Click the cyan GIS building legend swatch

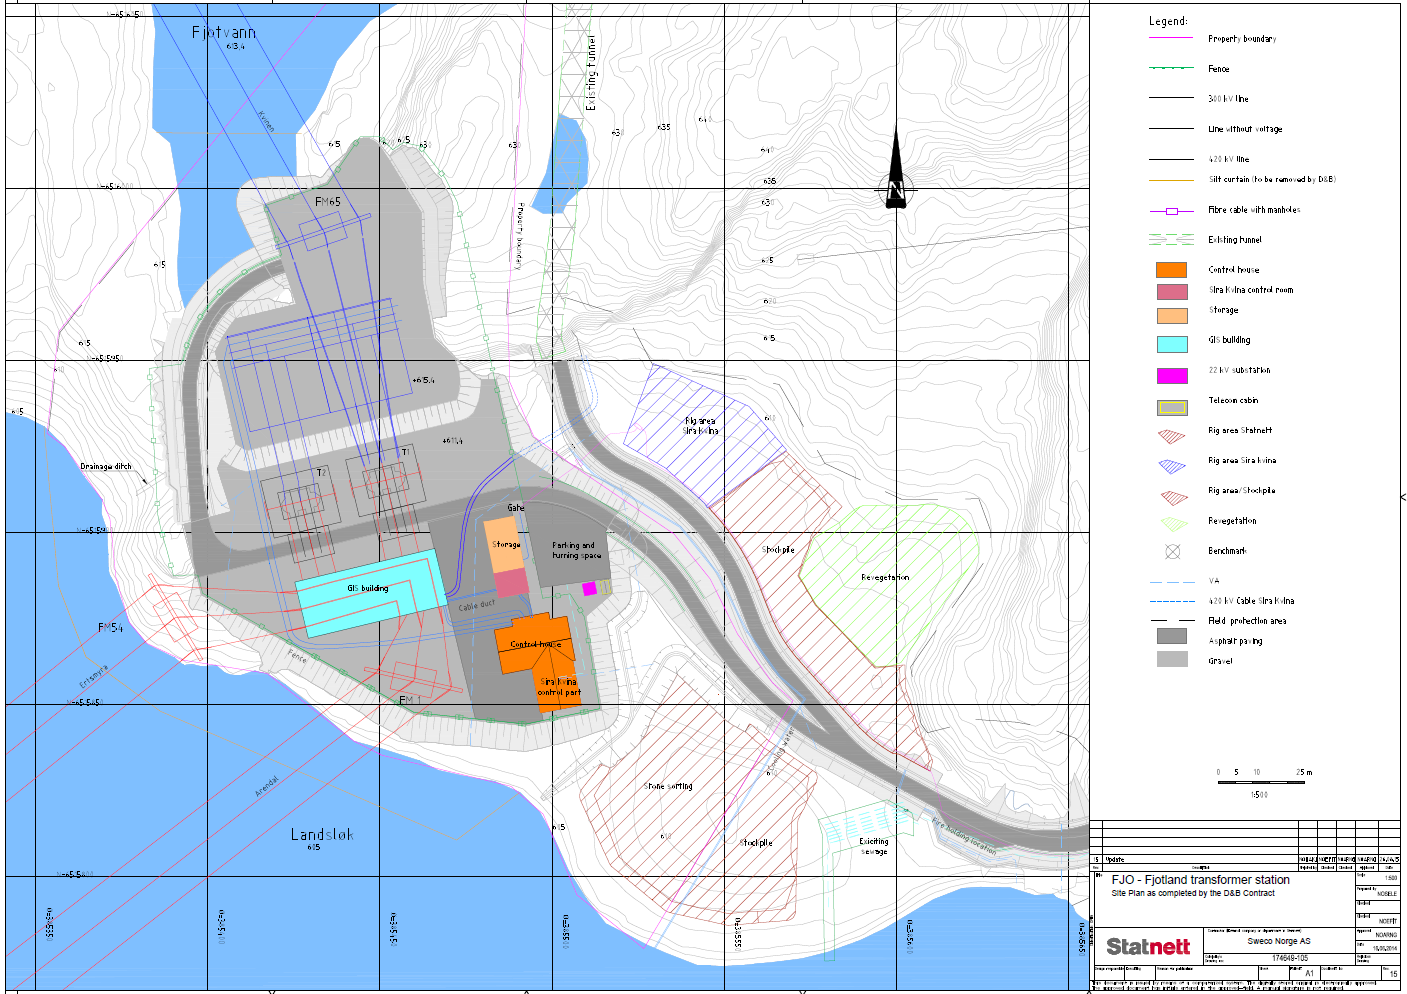(x=1172, y=344)
